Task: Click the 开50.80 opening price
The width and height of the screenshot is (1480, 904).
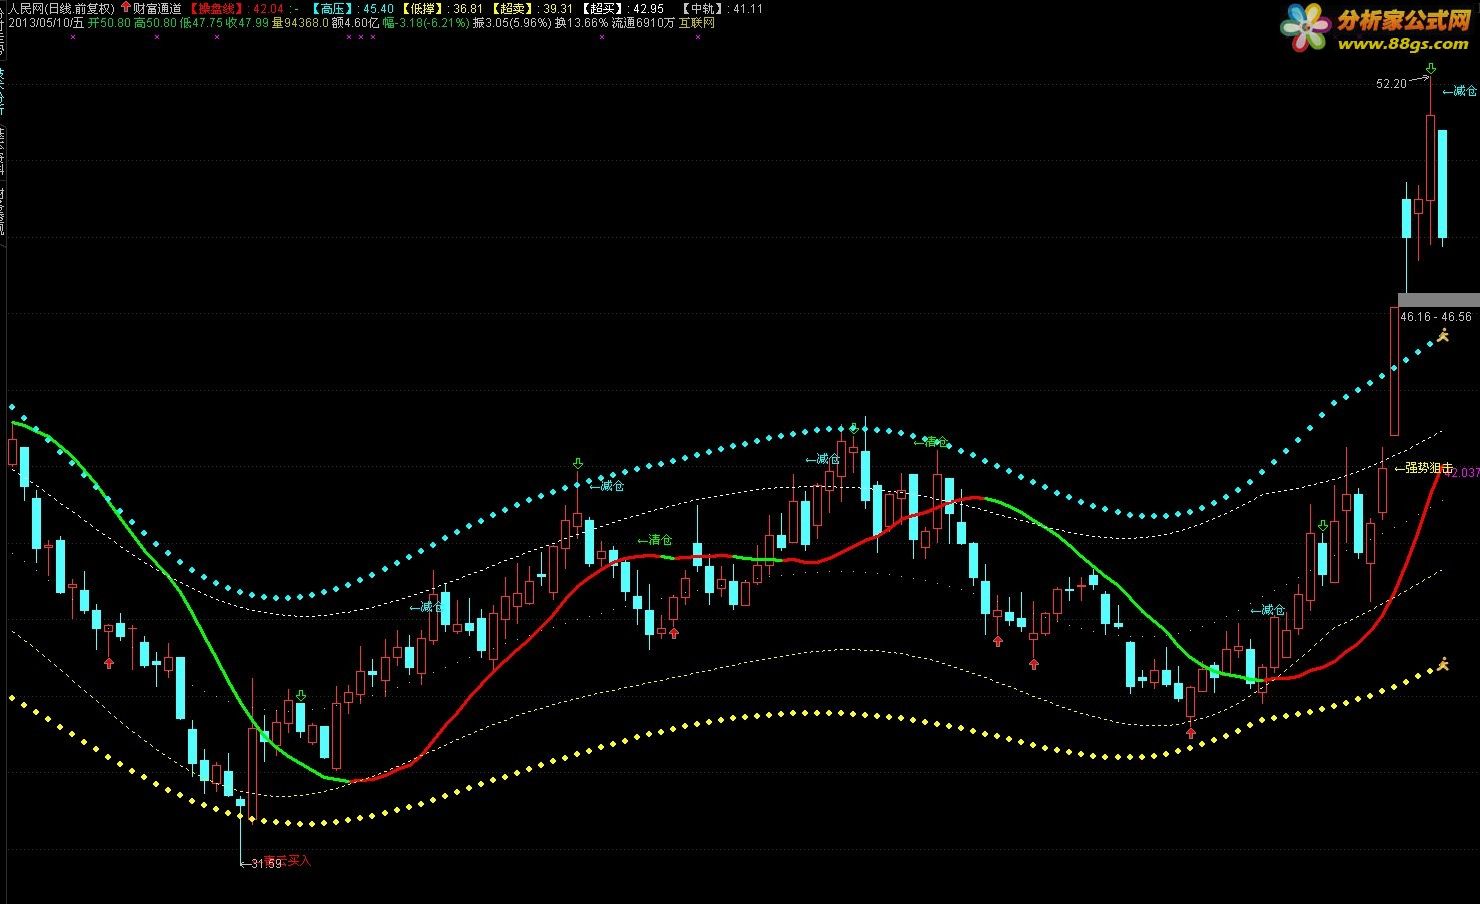Action: coord(109,23)
